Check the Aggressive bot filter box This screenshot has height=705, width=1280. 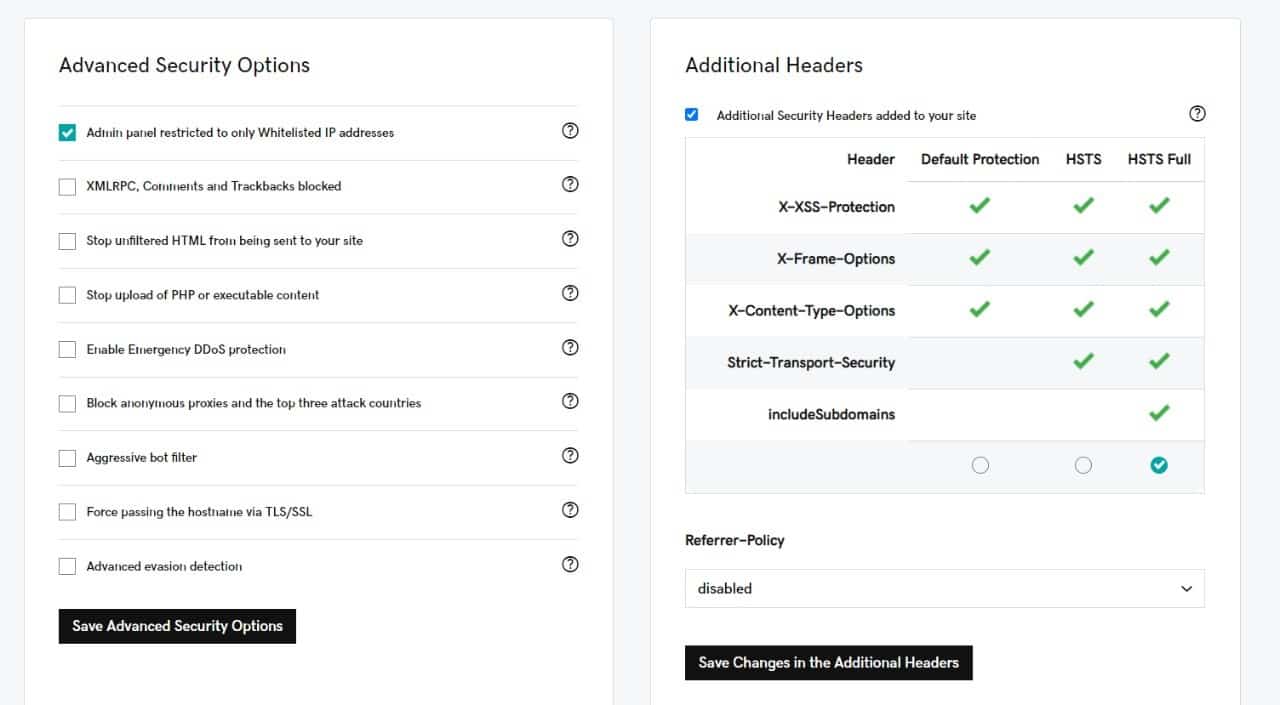pyautogui.click(x=67, y=458)
